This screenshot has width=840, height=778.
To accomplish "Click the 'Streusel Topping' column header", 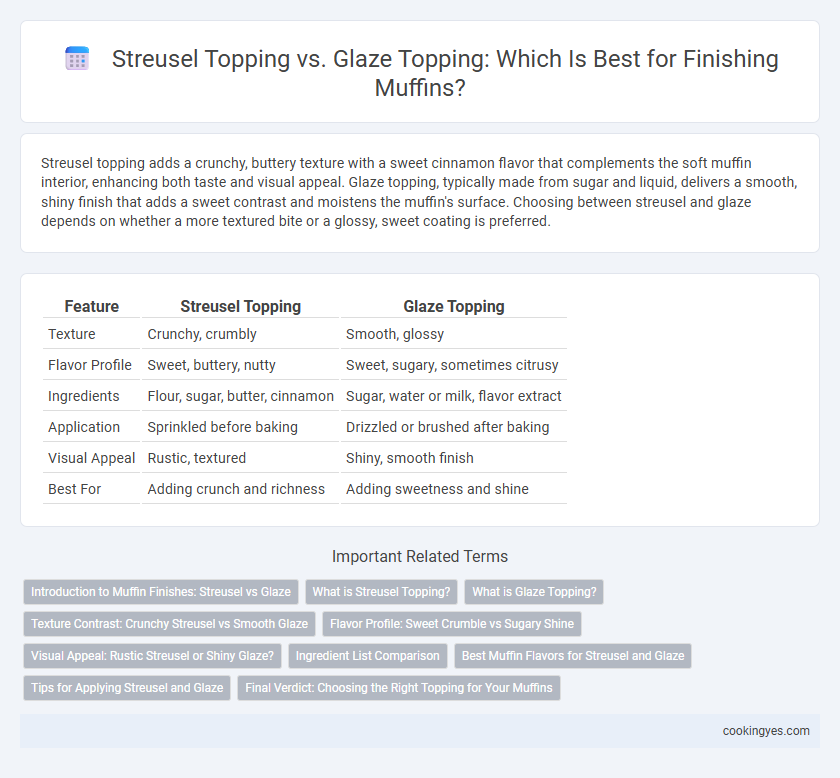I will click(241, 306).
